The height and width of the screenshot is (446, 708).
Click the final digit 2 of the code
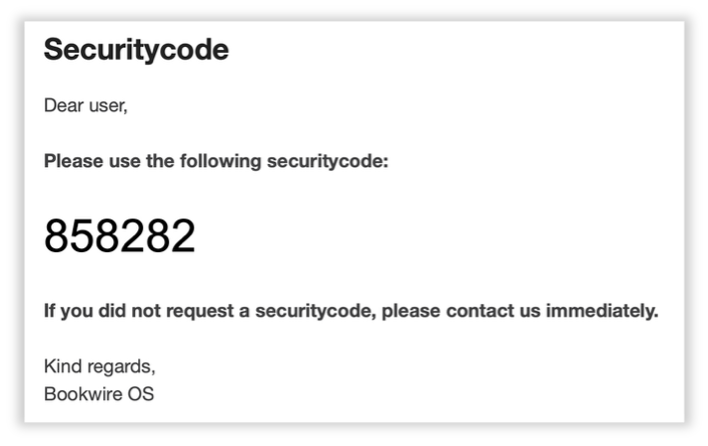pos(183,236)
